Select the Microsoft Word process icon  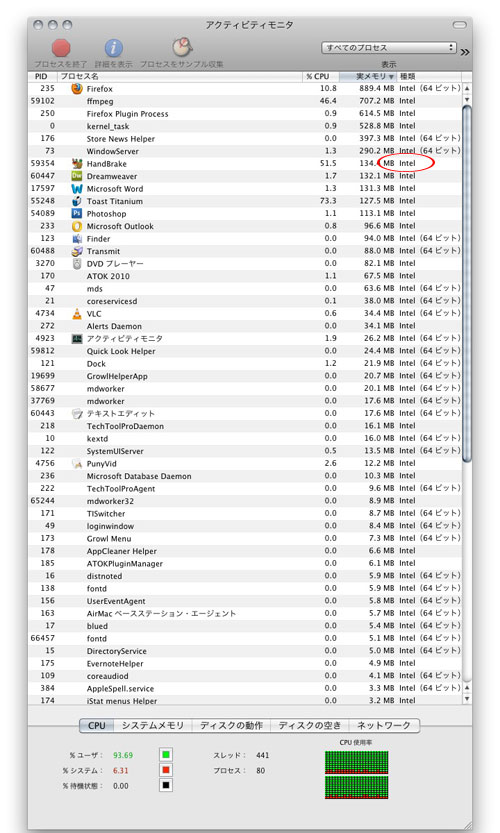[77, 189]
